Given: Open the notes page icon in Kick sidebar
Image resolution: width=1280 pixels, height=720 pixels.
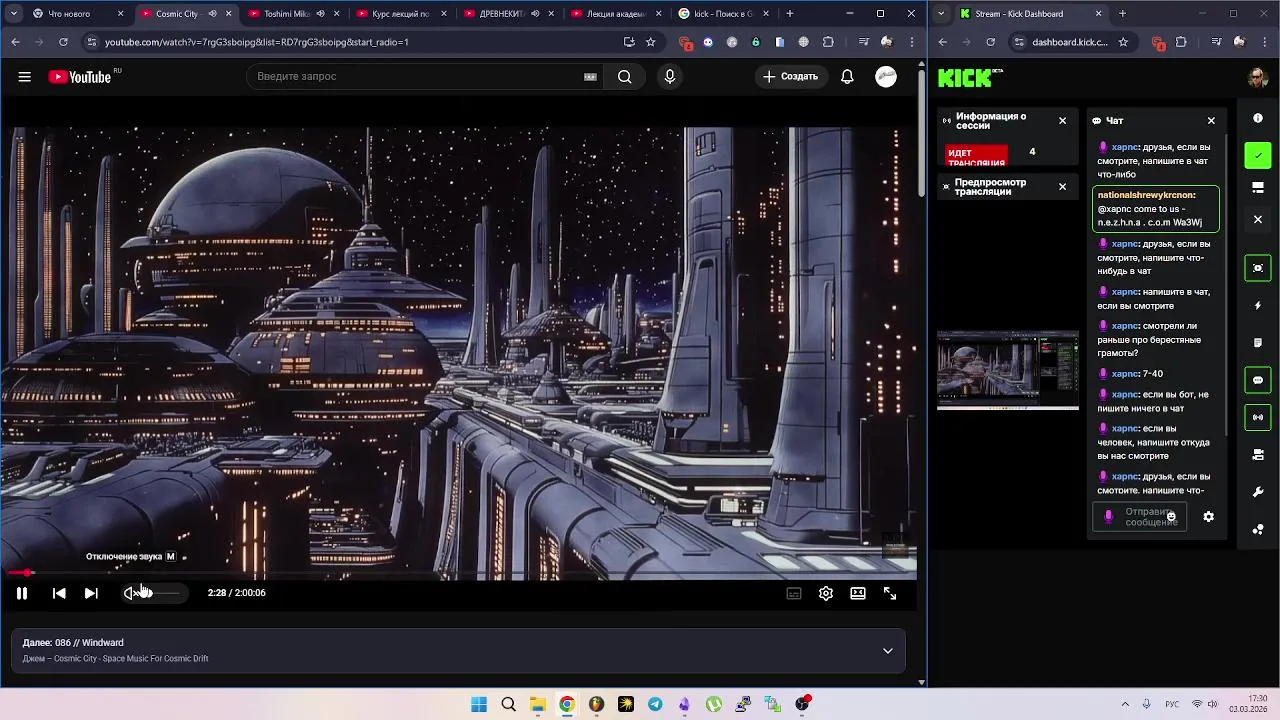Looking at the screenshot, I should click(x=1258, y=343).
